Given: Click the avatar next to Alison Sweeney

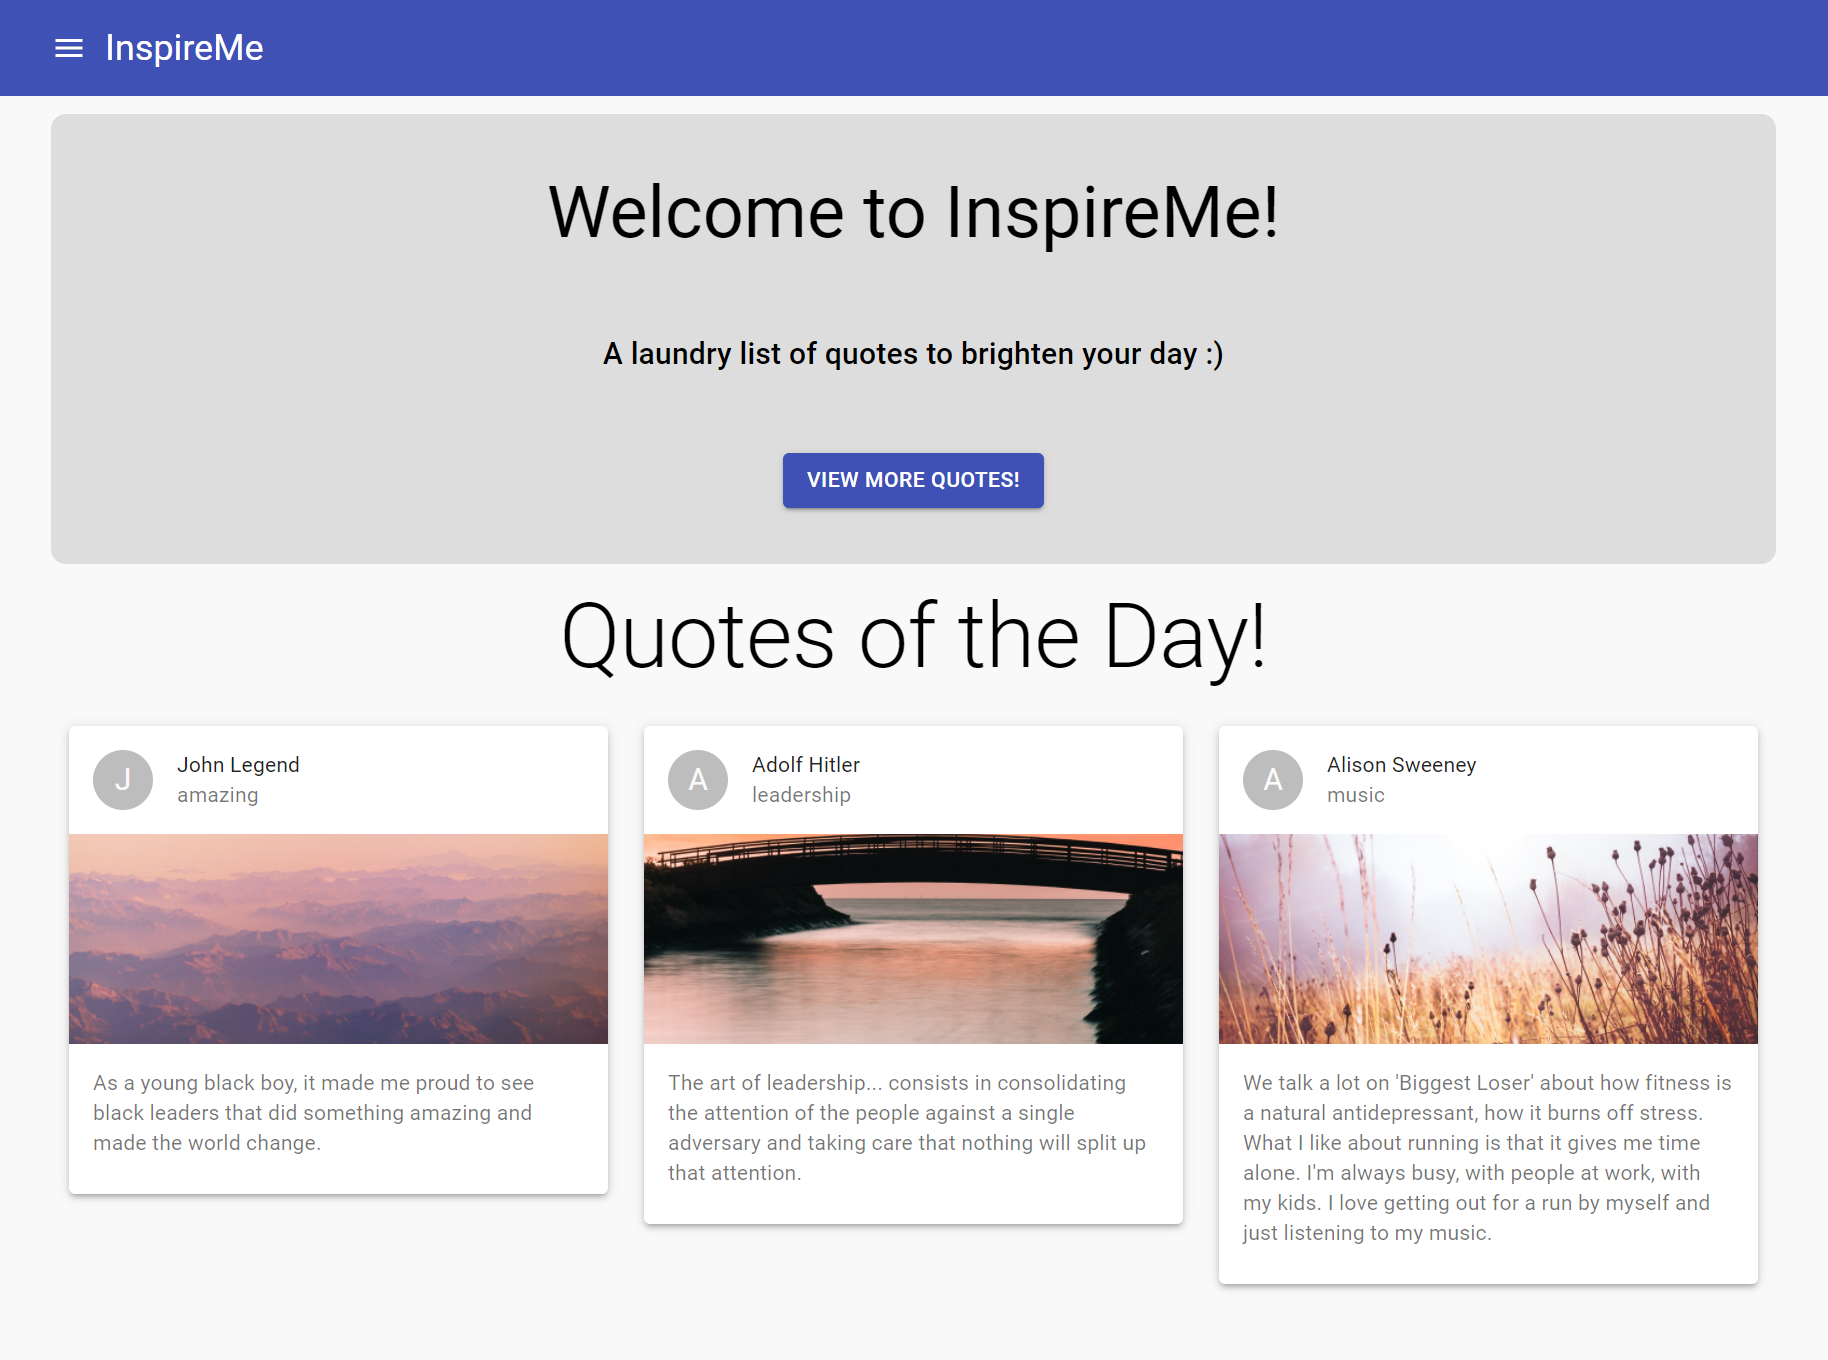Looking at the screenshot, I should [x=1273, y=780].
